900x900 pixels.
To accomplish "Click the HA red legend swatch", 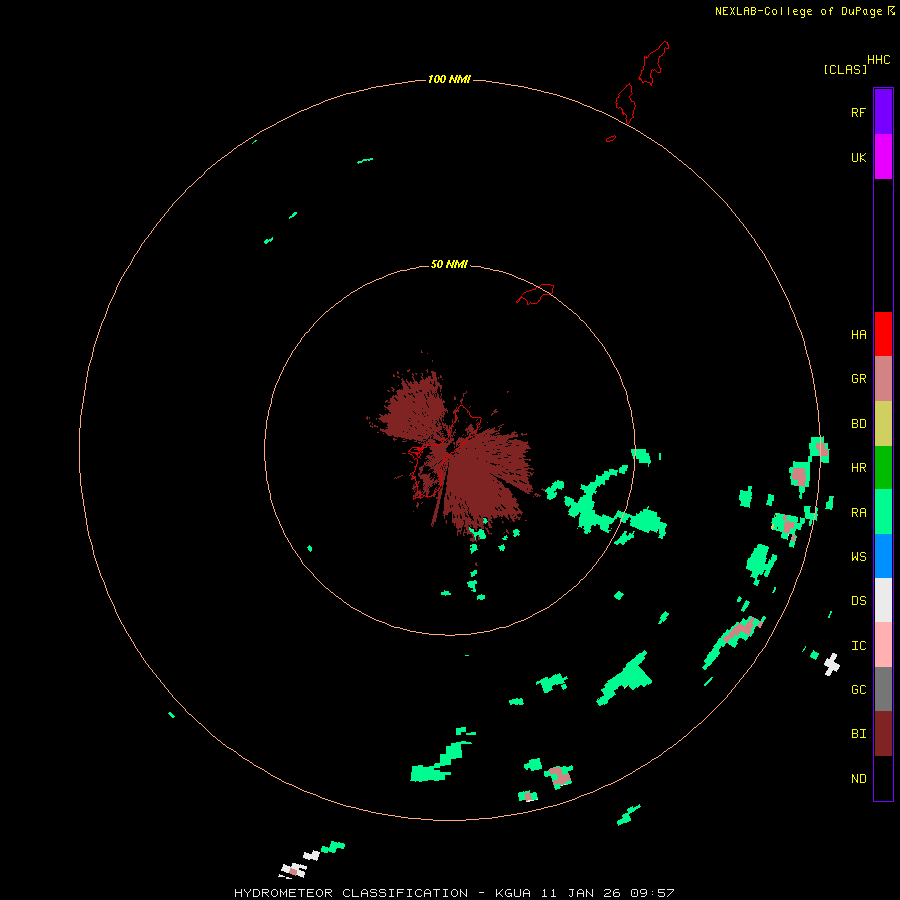I will pos(883,334).
